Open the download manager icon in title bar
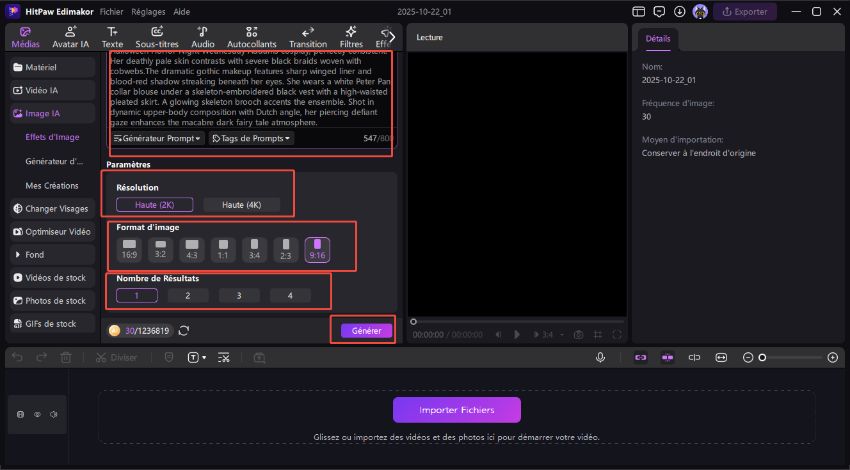 pos(680,12)
